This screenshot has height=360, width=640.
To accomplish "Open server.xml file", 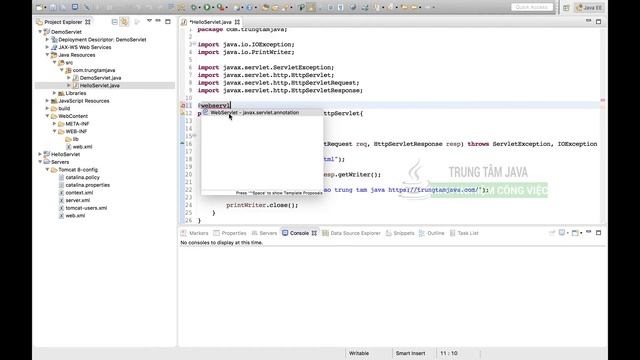I will (78, 200).
